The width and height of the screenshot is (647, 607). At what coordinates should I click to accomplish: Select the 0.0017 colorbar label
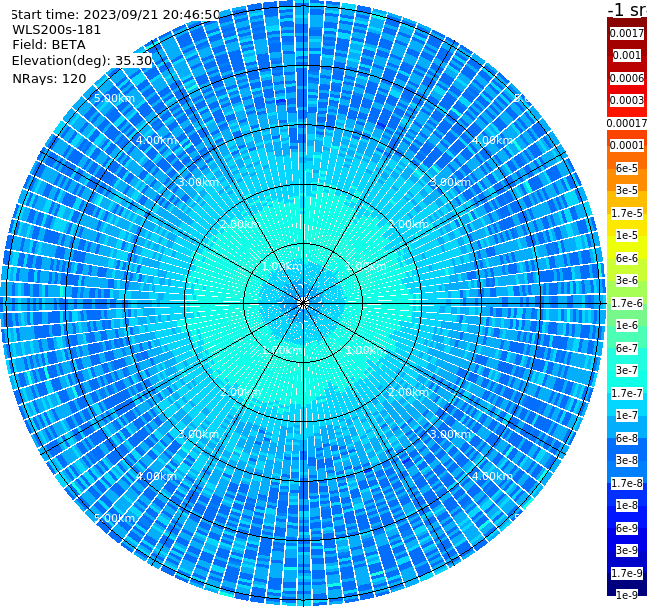coord(627,33)
